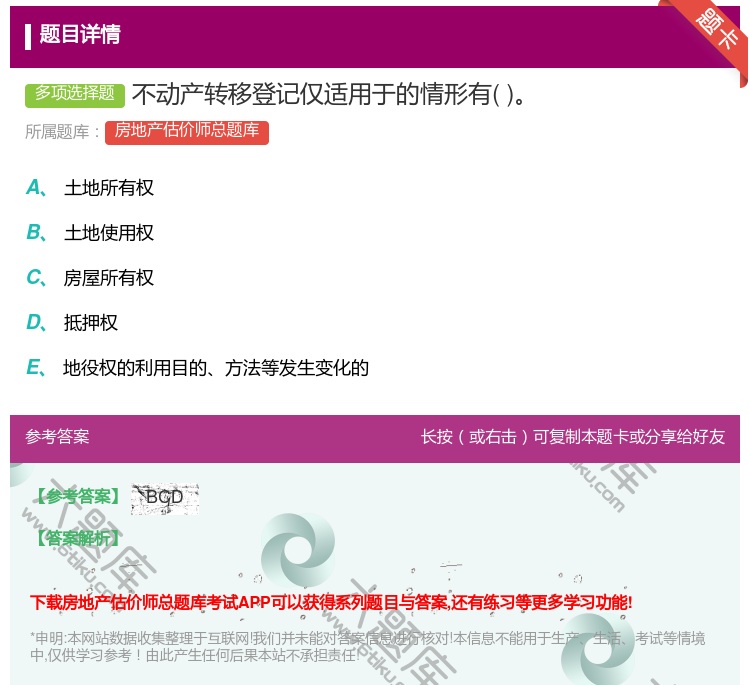Select option C 房屋所有权
Screen dimensions: 750x685
click(90, 278)
